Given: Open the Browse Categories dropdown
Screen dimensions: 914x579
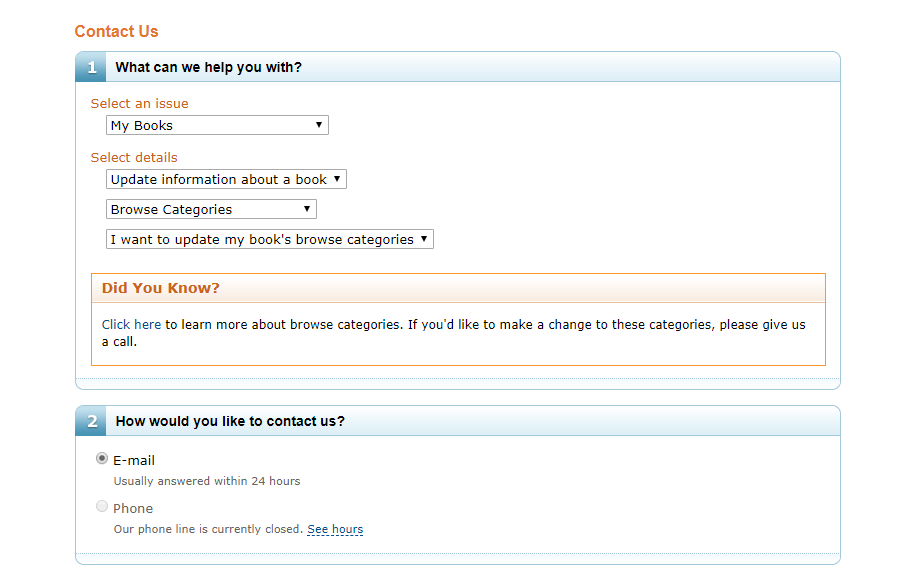Looking at the screenshot, I should pos(211,210).
